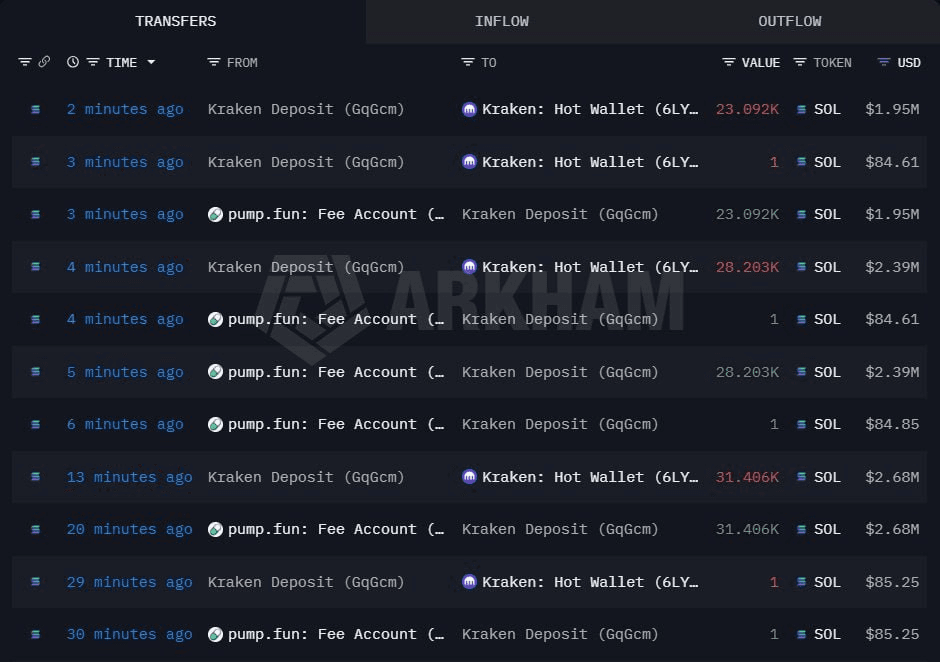Click Solana chain icon in 6 minutes ago row
This screenshot has width=940, height=662.
pos(35,424)
